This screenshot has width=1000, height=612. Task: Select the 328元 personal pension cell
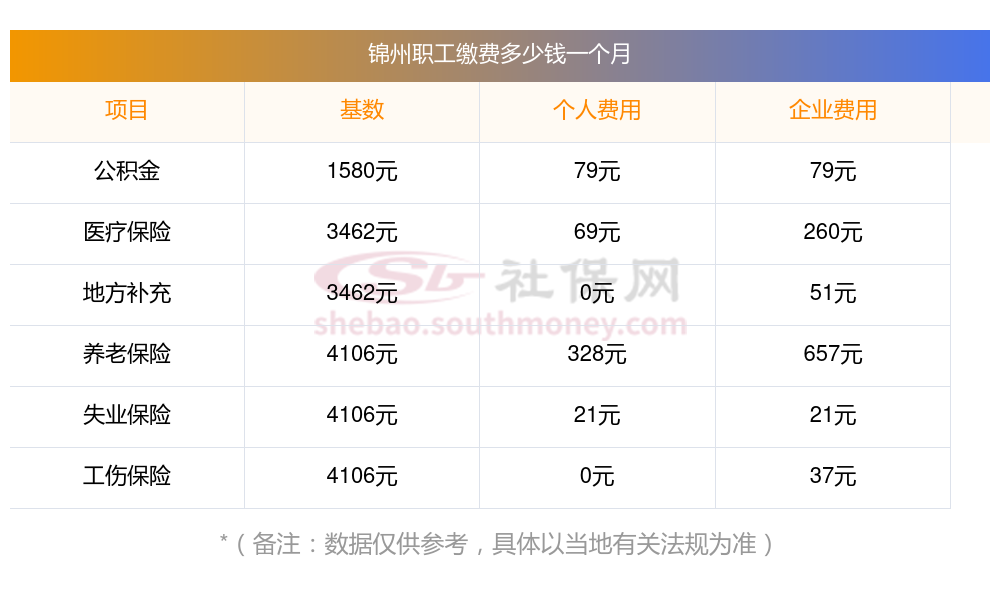point(597,354)
